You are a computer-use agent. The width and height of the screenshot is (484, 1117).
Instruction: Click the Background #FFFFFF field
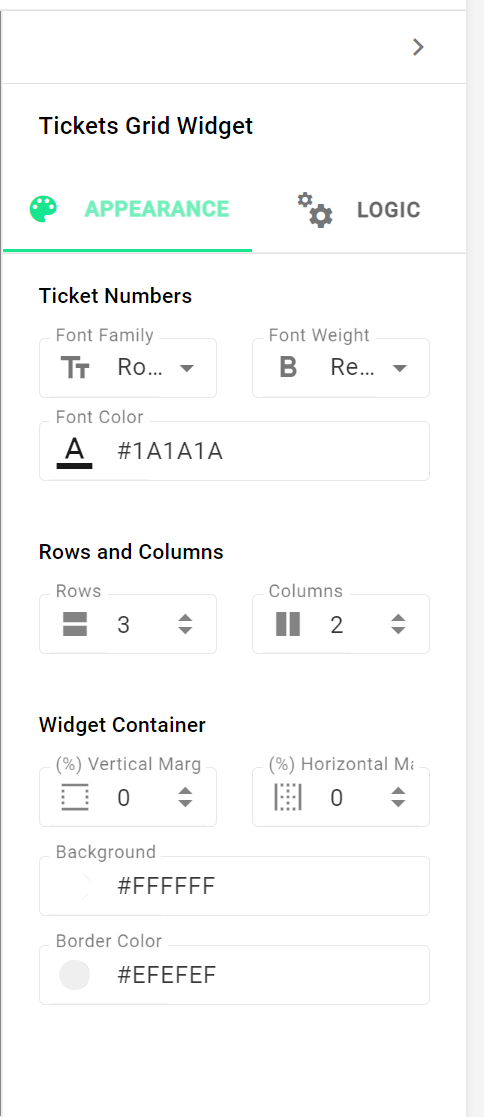pos(235,885)
